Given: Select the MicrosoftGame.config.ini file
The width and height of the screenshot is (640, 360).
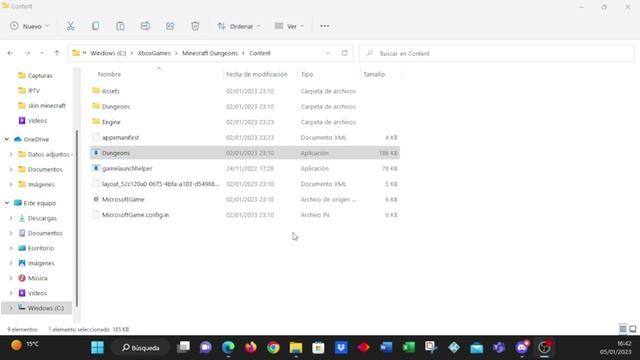Looking at the screenshot, I should click(245, 215).
